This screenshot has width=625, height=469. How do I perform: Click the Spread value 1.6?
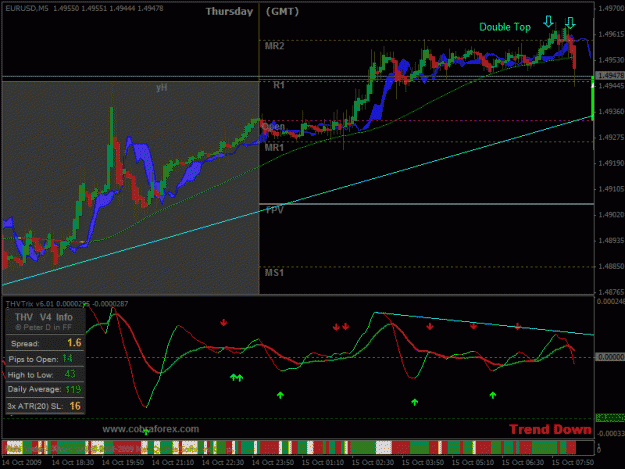pyautogui.click(x=74, y=343)
